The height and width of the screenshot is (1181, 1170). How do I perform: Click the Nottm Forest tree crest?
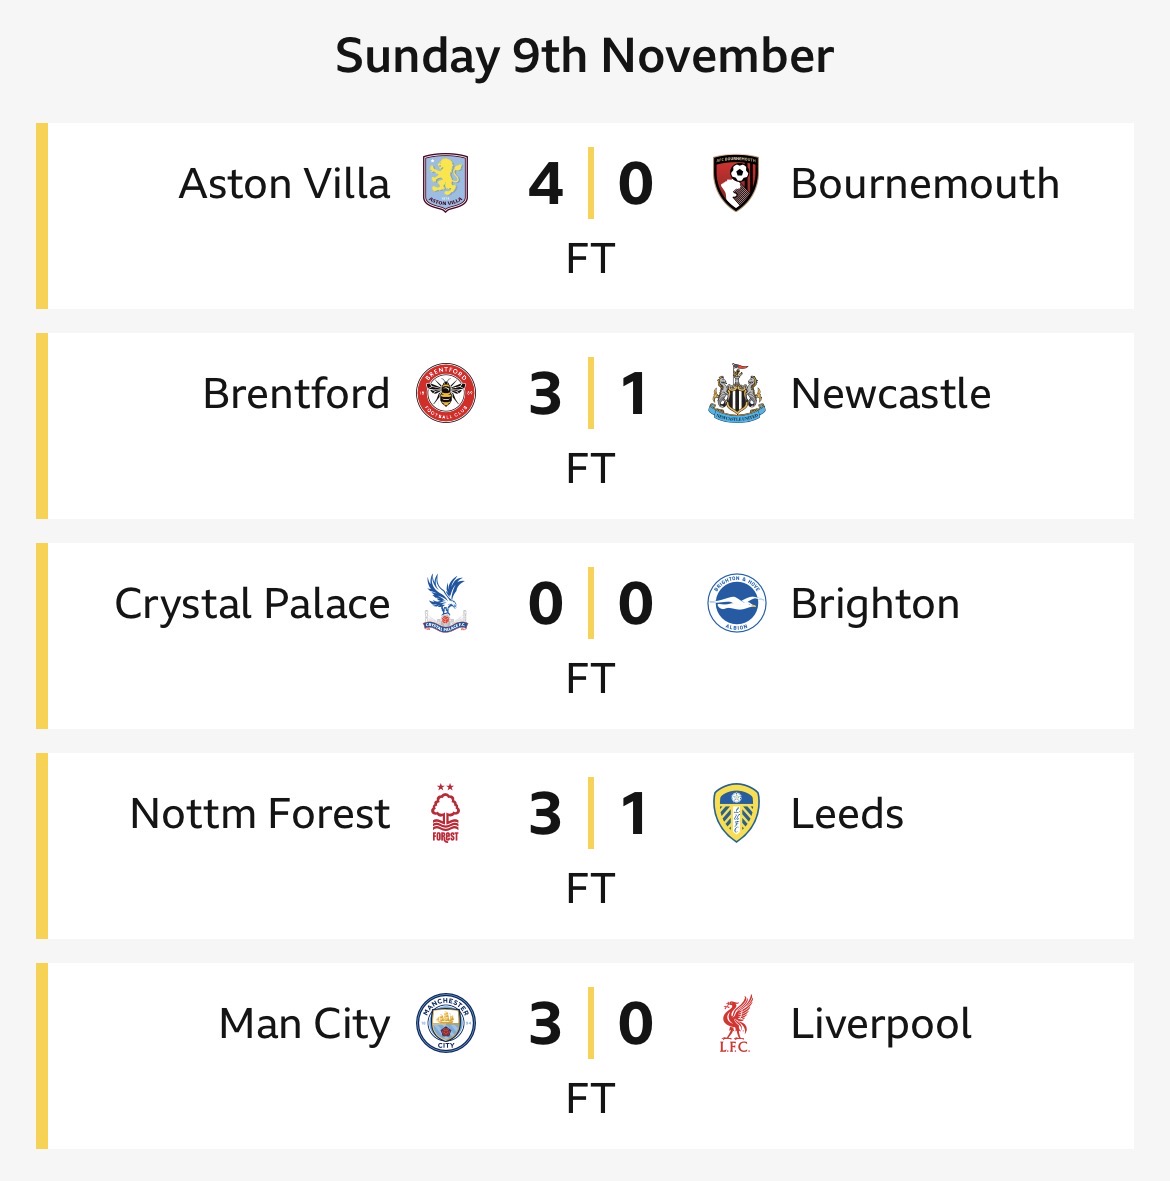click(446, 814)
